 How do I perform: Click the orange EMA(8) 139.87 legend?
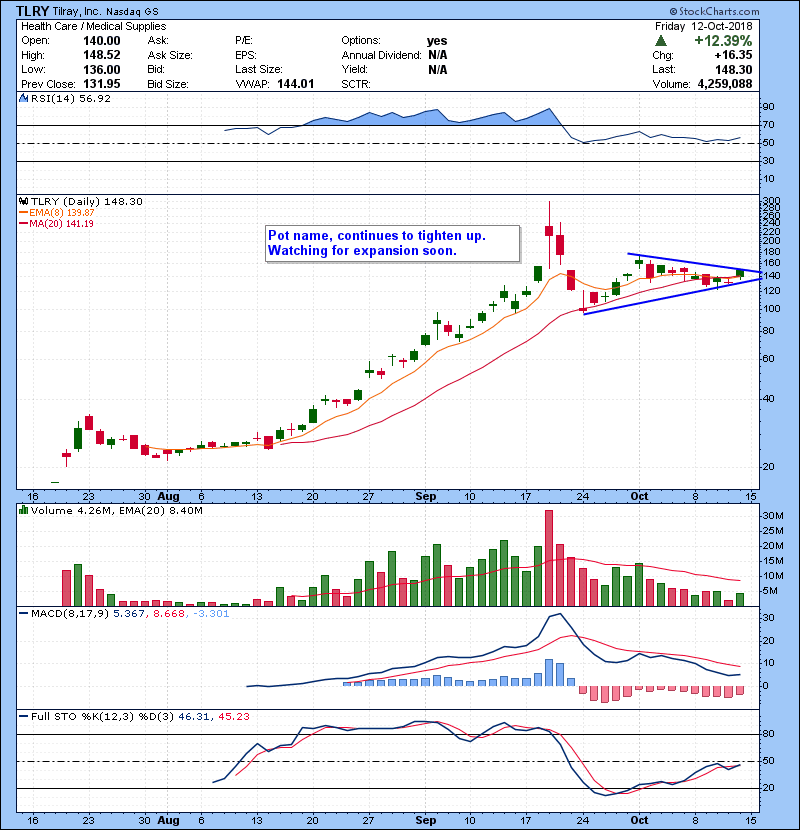pos(57,212)
